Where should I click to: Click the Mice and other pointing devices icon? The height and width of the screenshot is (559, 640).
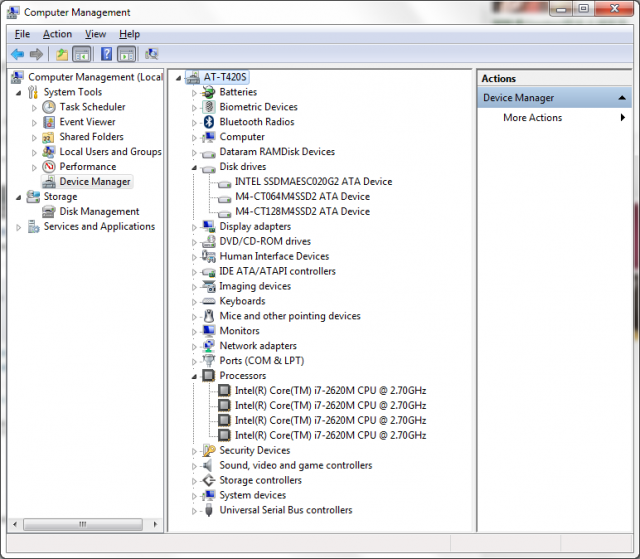(209, 316)
